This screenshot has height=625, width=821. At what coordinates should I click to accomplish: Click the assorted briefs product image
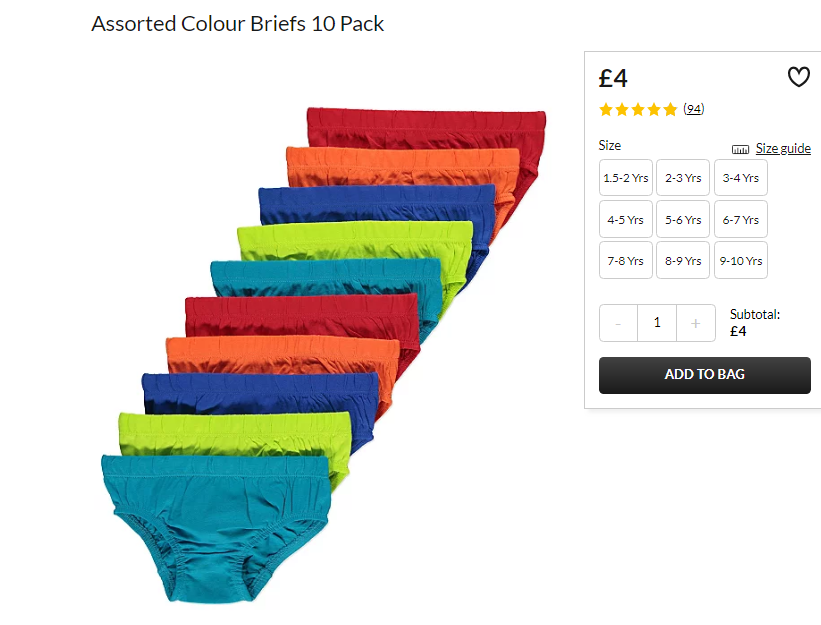coord(324,355)
